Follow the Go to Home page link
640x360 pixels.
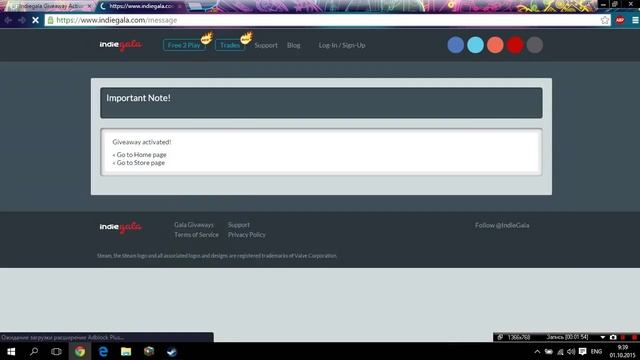pos(140,155)
